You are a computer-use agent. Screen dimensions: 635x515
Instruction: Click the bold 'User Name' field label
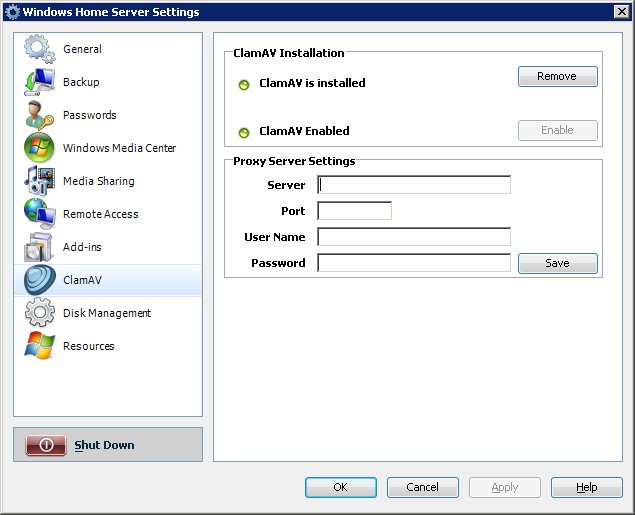coord(275,237)
